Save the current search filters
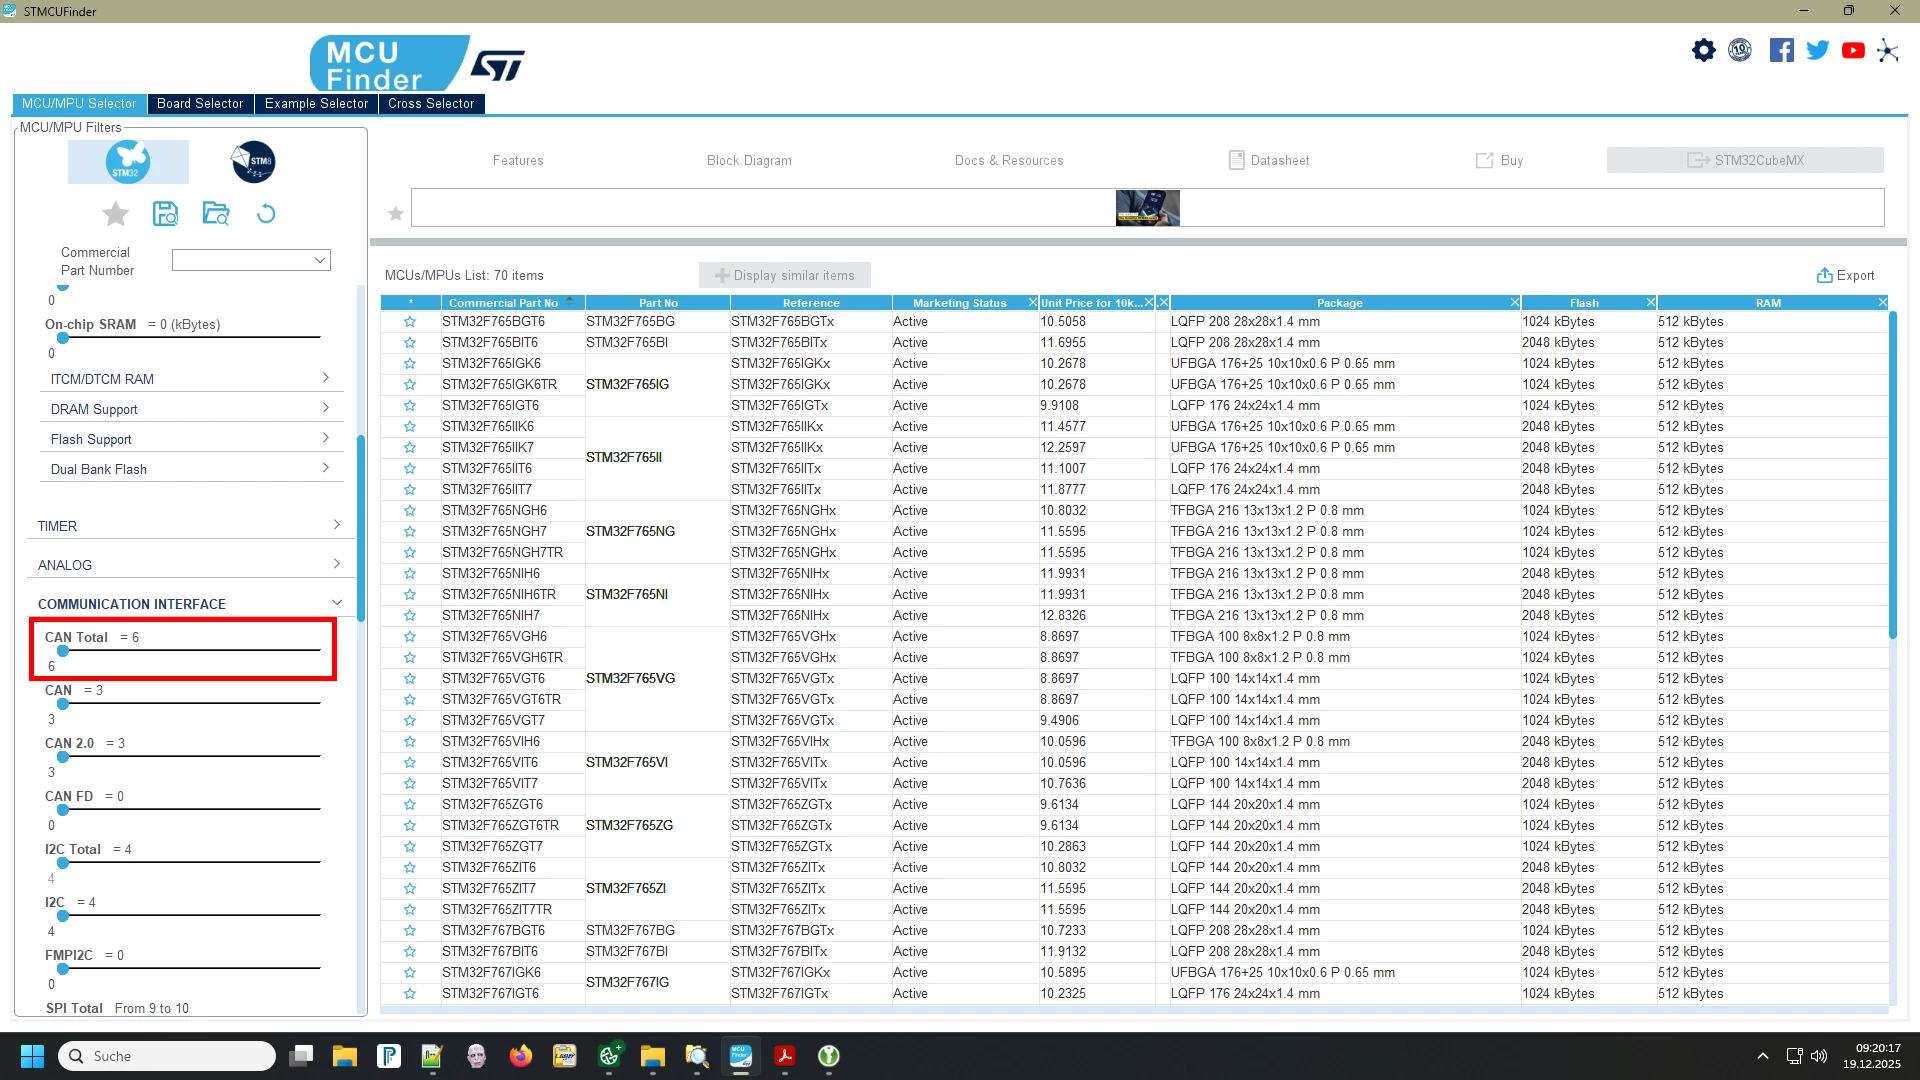This screenshot has height=1080, width=1920. click(166, 214)
